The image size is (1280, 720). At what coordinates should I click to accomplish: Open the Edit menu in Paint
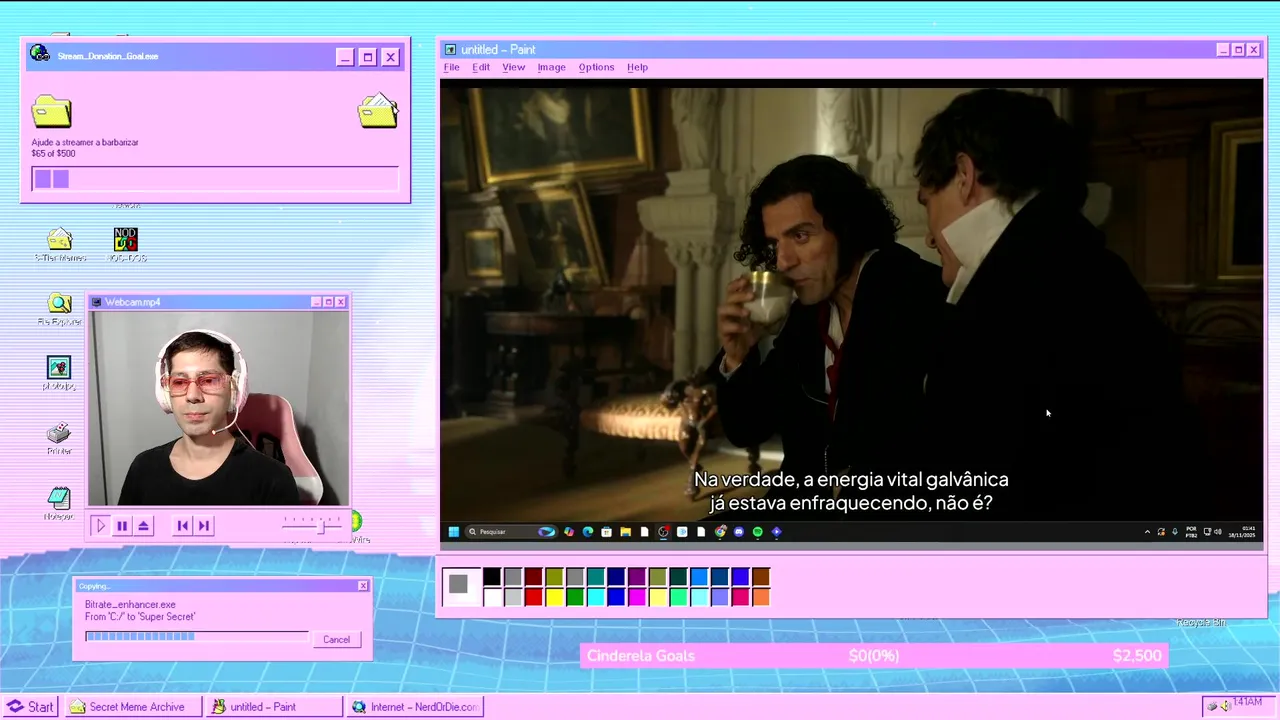[x=481, y=67]
